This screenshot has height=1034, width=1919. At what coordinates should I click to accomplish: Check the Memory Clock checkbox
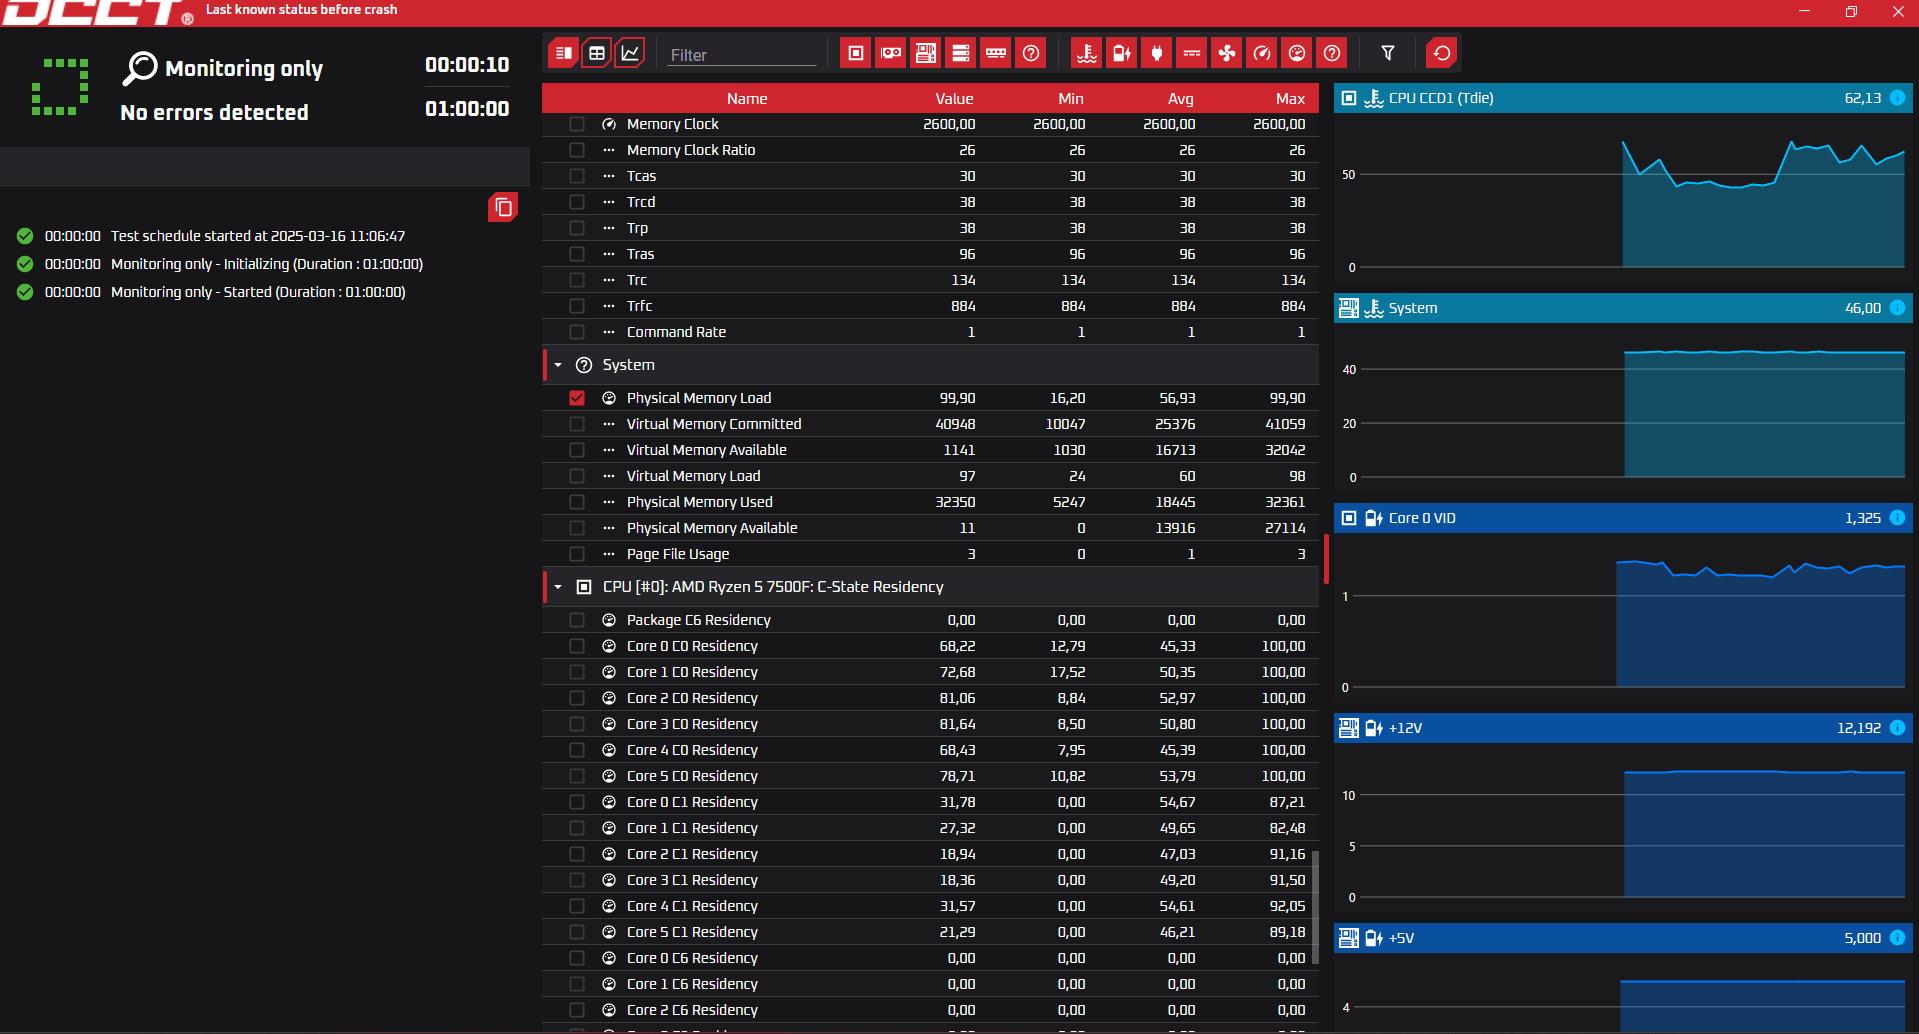pyautogui.click(x=577, y=124)
